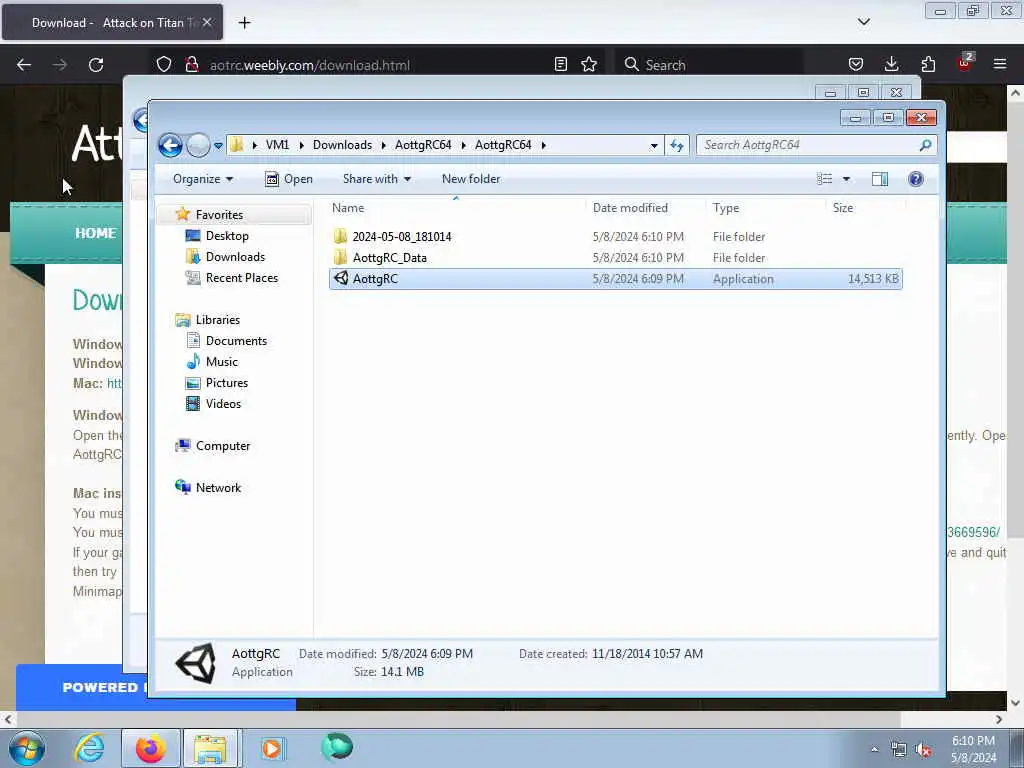The height and width of the screenshot is (768, 1024).
Task: Click the Firefox URL address field
Action: coord(376,65)
